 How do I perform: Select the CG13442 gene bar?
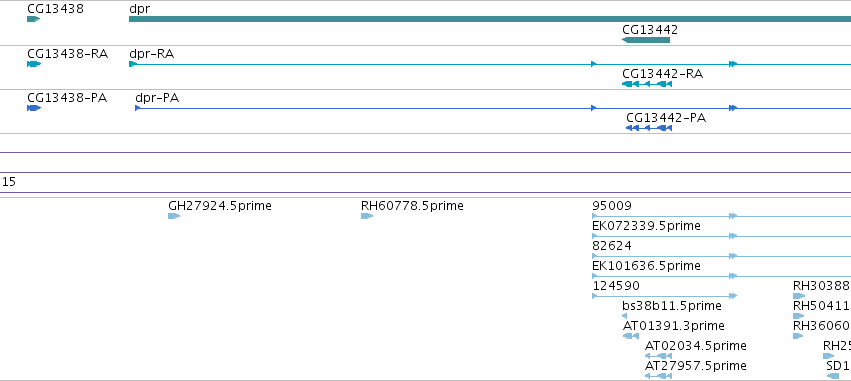pos(646,40)
